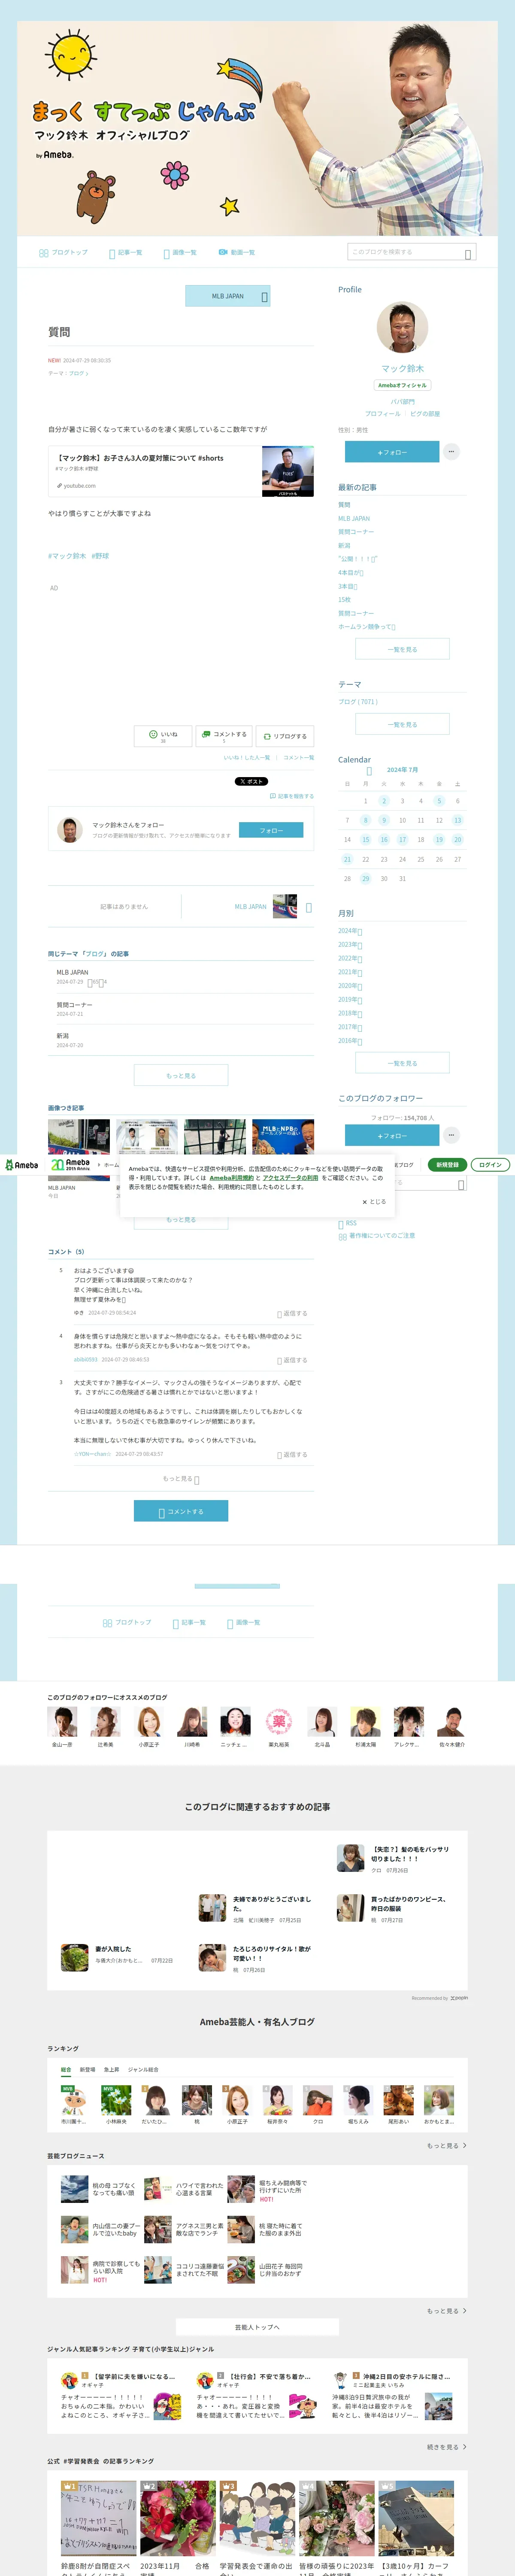Open 画像一覧 in the top navigation
This screenshot has width=515, height=2576.
(x=180, y=252)
